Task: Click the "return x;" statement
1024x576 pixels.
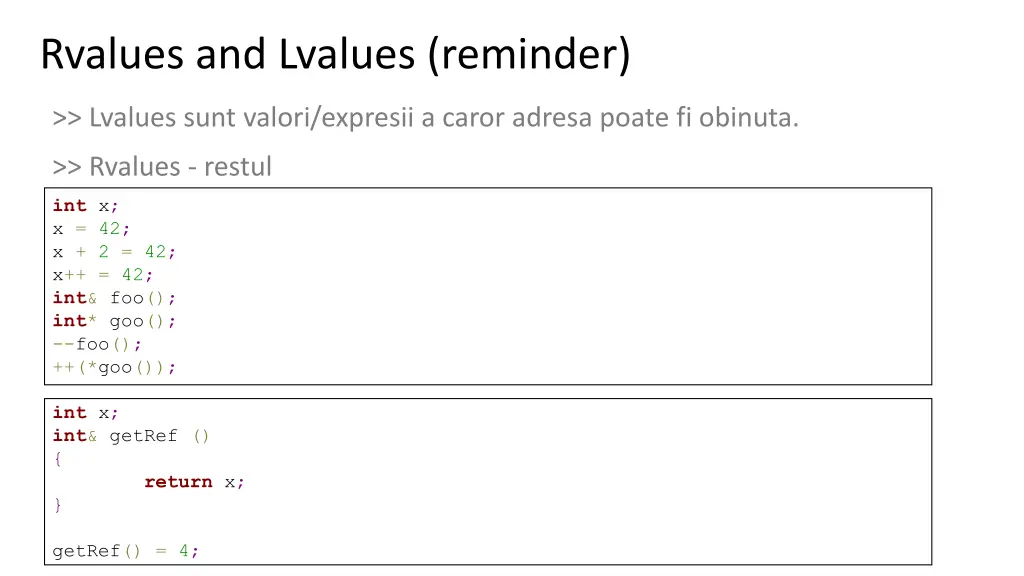Action: (x=195, y=482)
